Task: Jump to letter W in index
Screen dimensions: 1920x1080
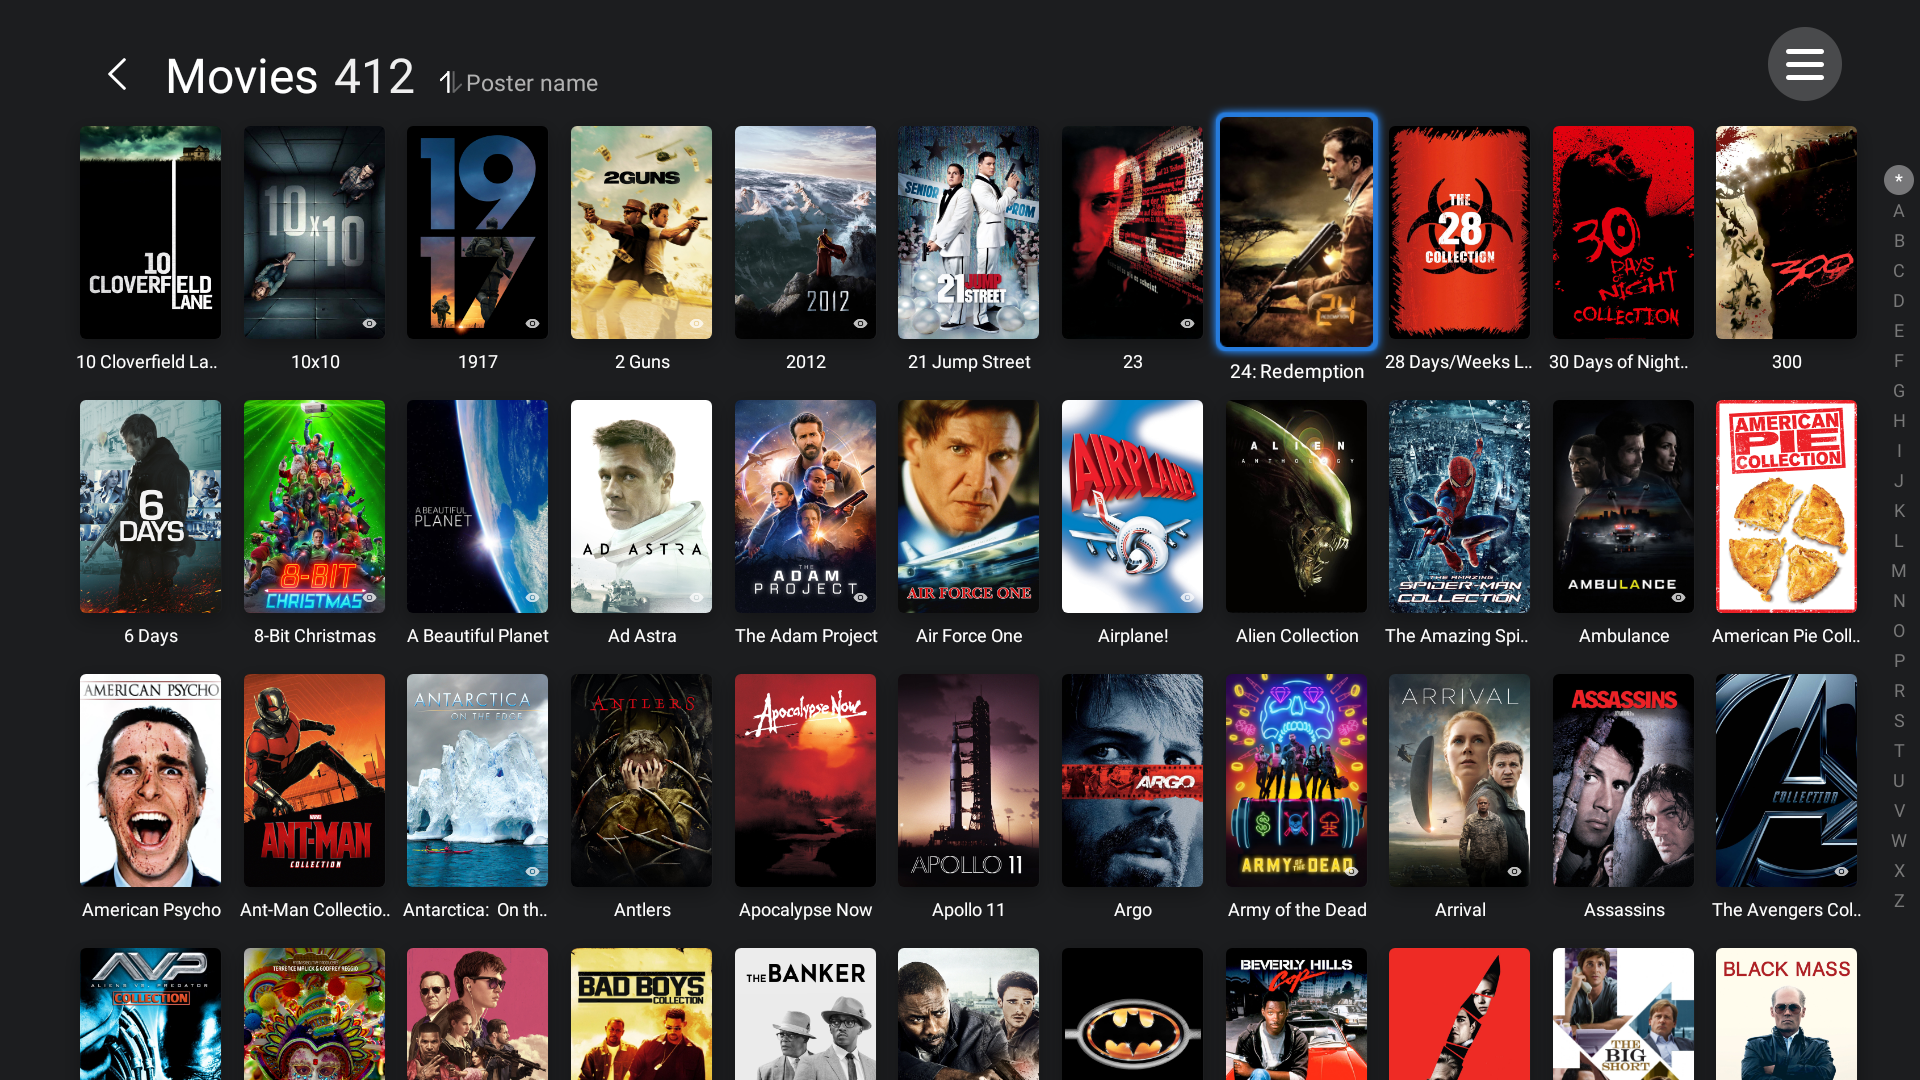Action: tap(1898, 841)
